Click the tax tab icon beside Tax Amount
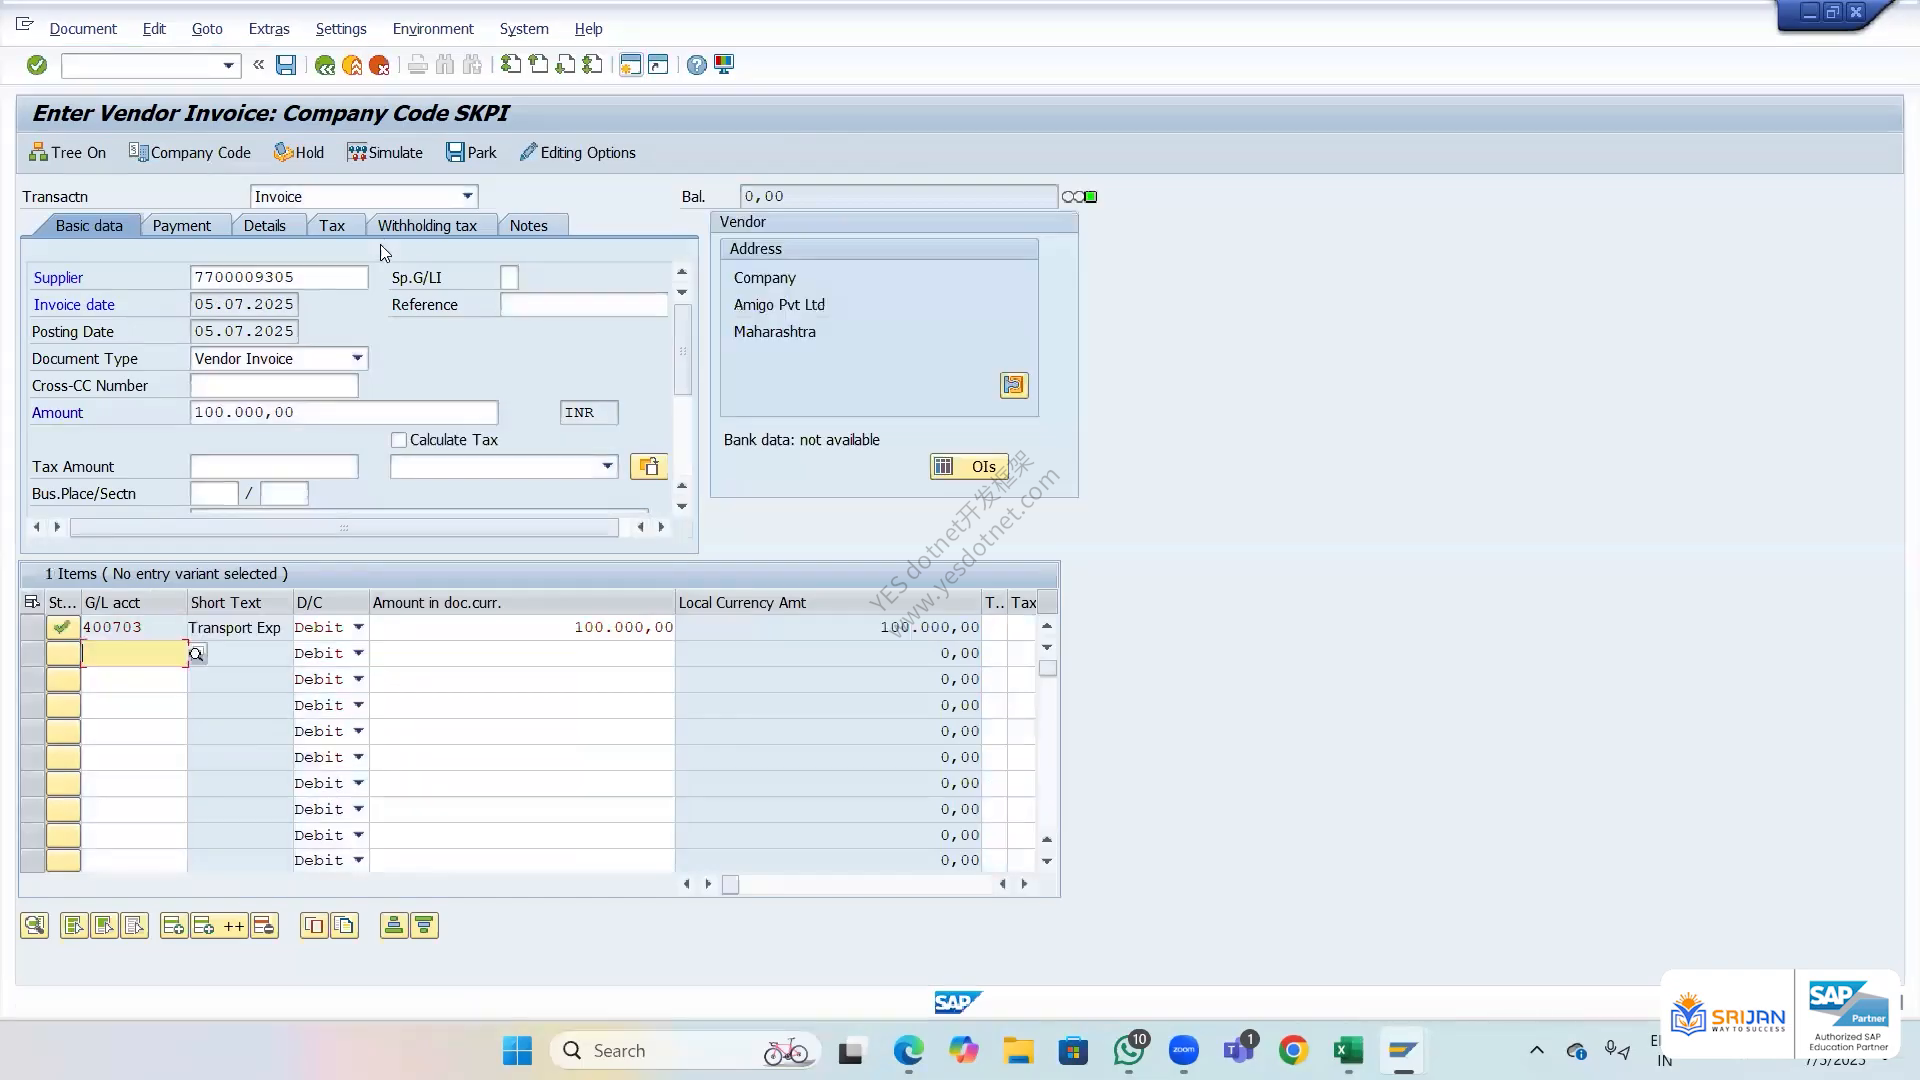Image resolution: width=1920 pixels, height=1080 pixels. click(x=649, y=467)
